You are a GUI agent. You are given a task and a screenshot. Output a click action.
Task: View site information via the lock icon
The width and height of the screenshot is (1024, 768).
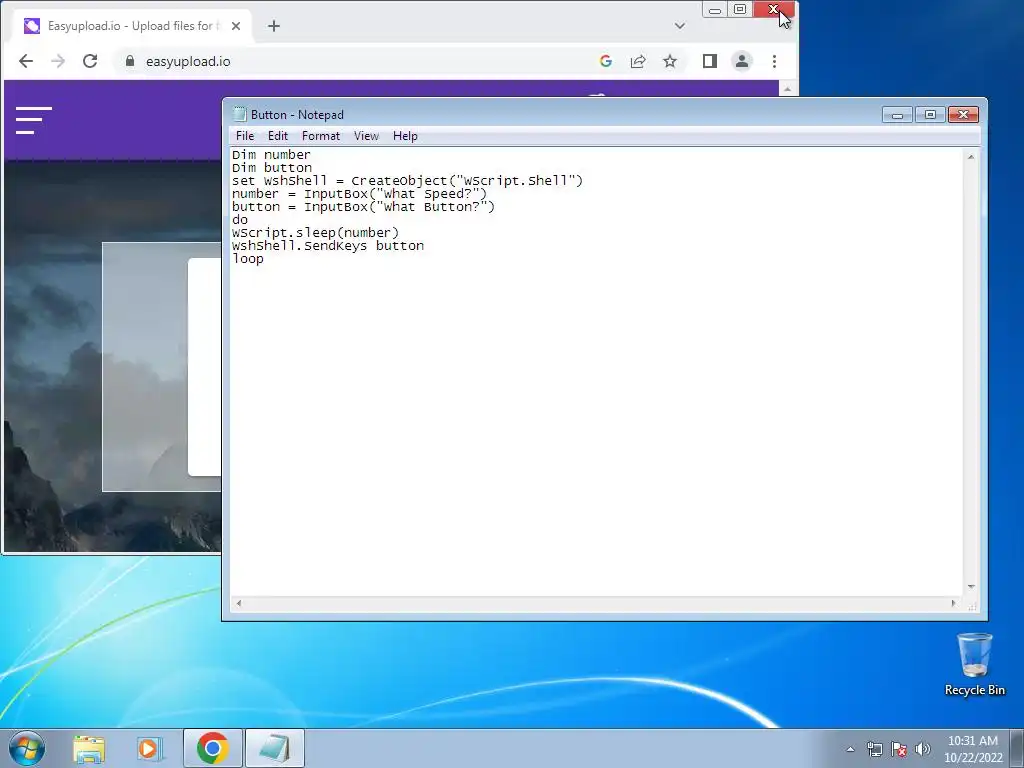(130, 61)
